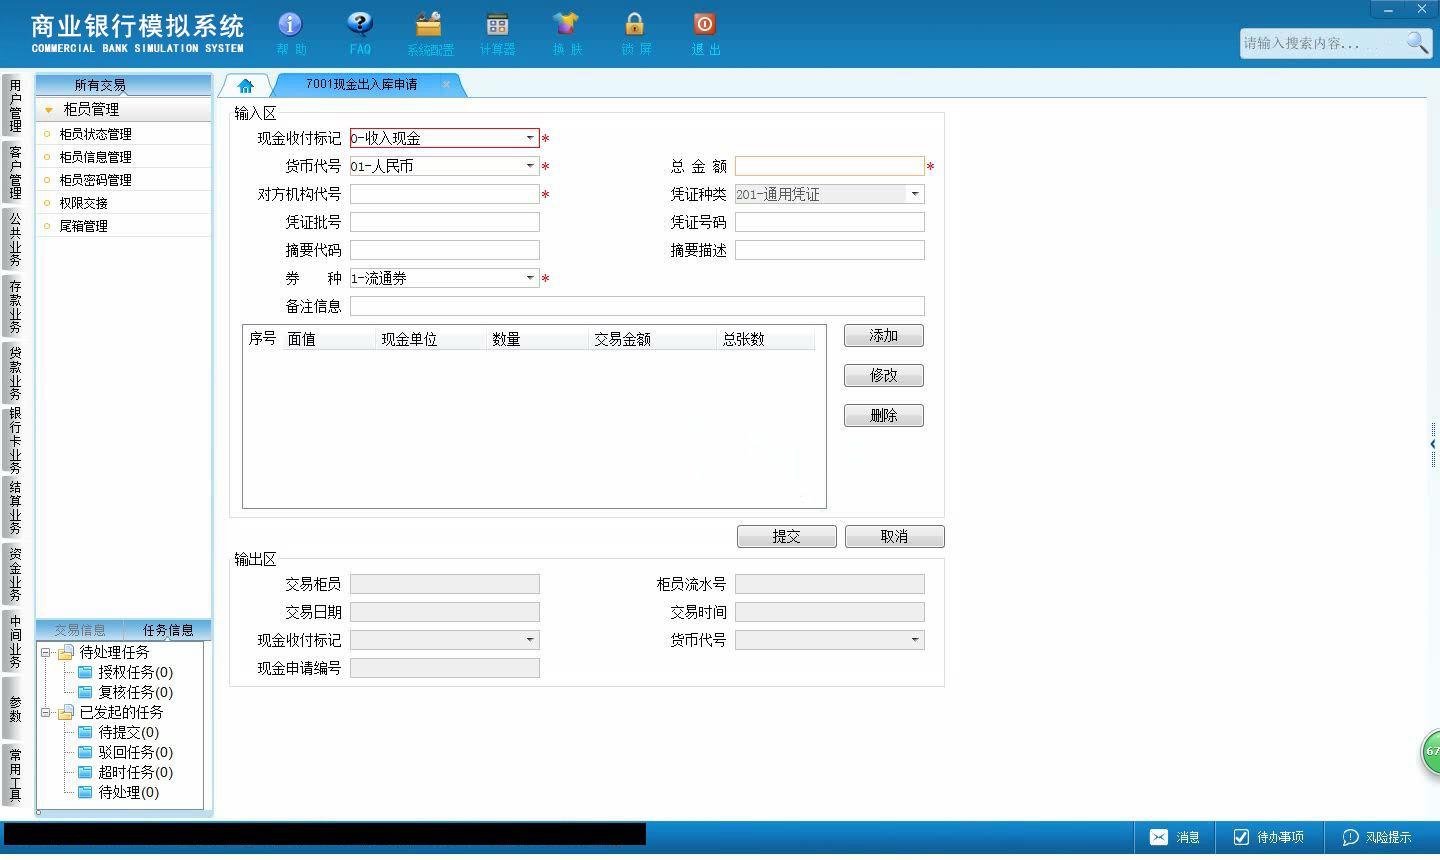Screen dimensions: 1440x860
Task: Switch to the 交易信息 tab
Action: (80, 630)
